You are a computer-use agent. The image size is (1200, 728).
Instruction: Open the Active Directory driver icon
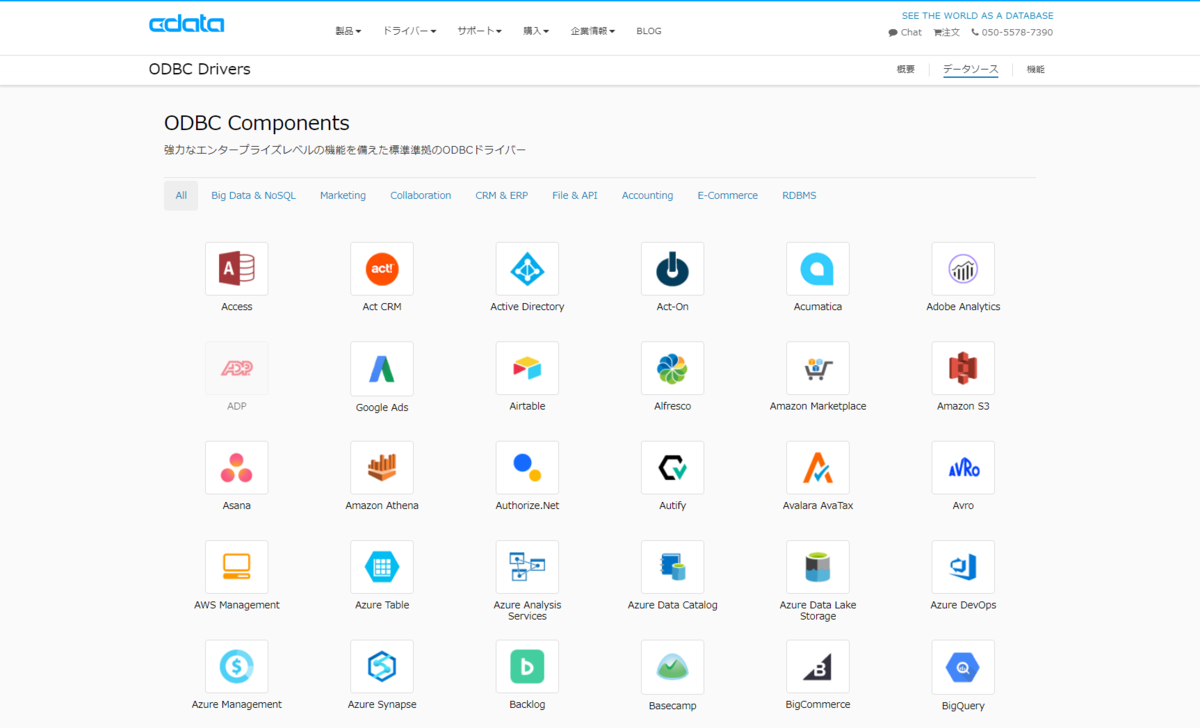pyautogui.click(x=527, y=269)
